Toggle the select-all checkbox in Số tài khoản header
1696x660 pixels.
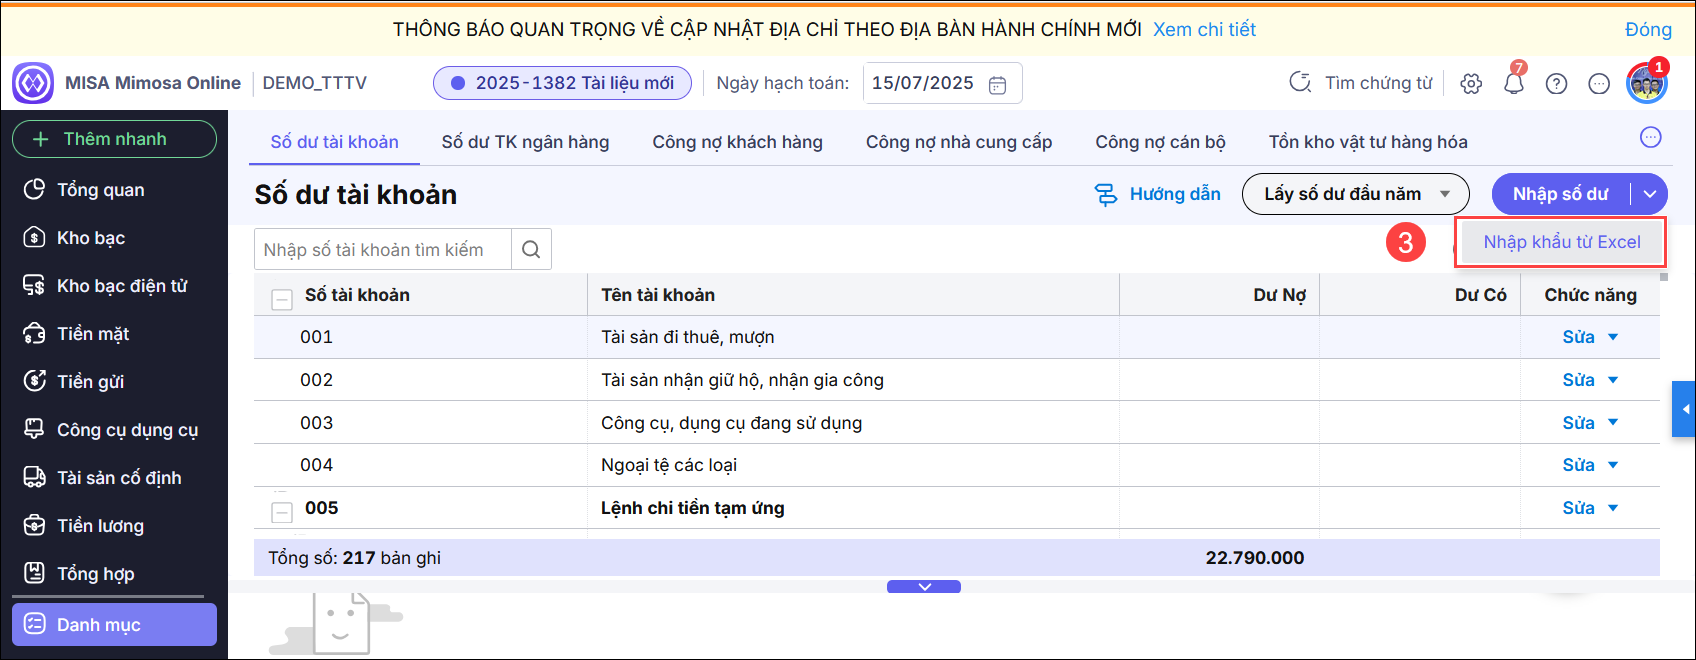pos(282,299)
